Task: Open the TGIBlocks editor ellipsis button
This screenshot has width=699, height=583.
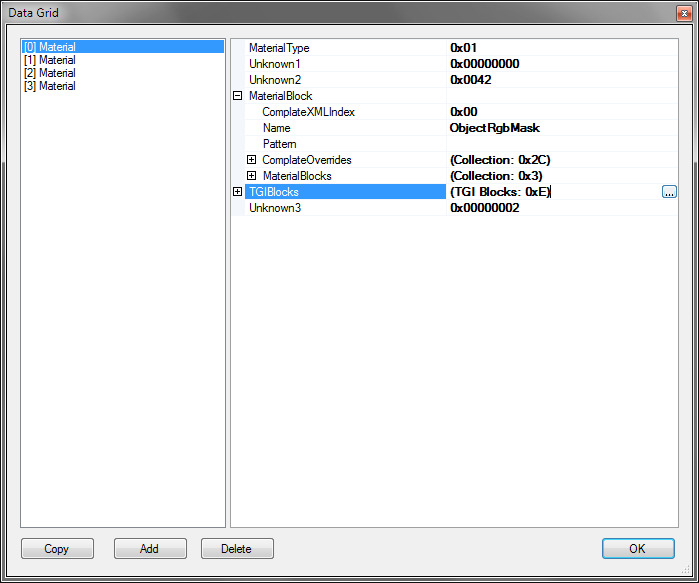Action: (x=669, y=192)
